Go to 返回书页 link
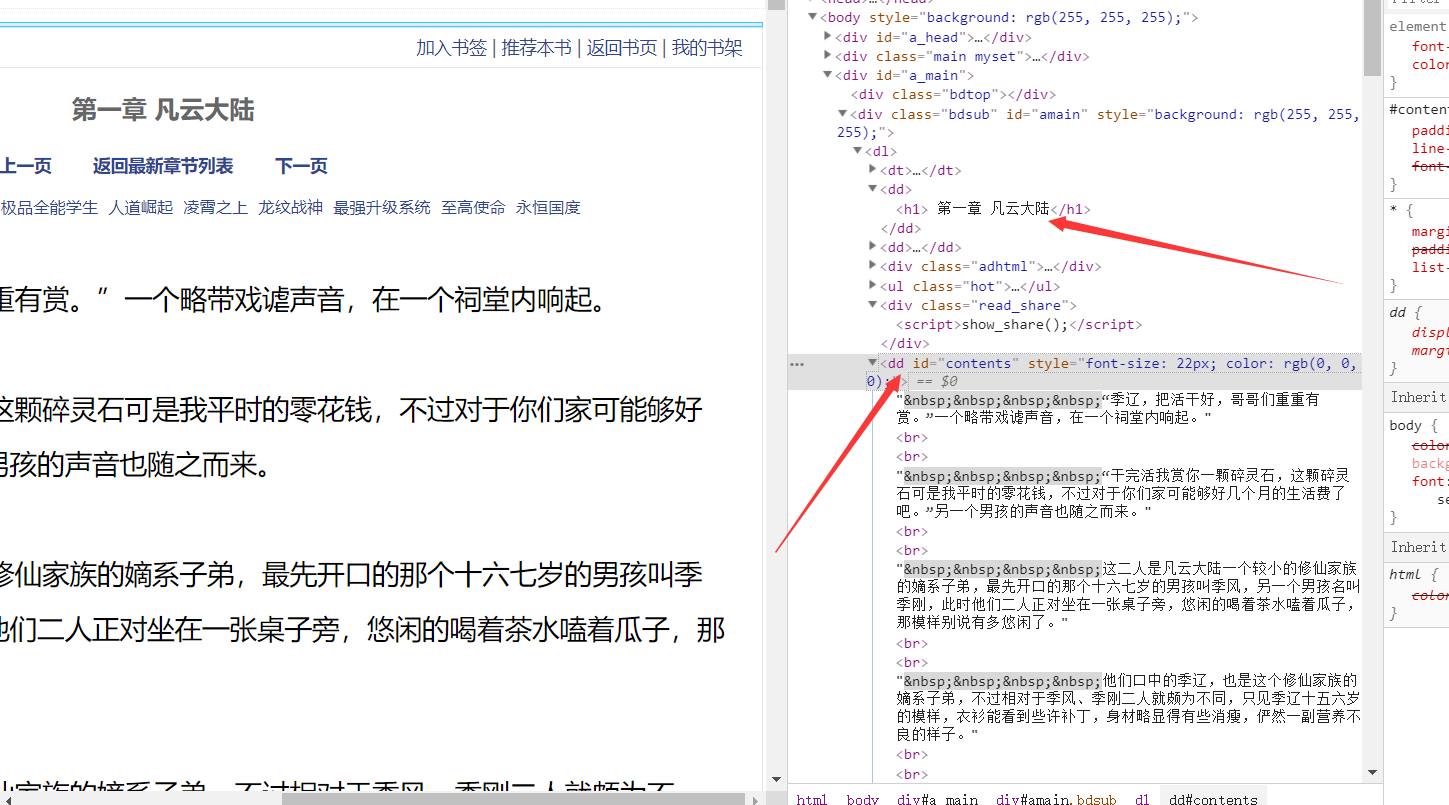1449x805 pixels. 622,48
